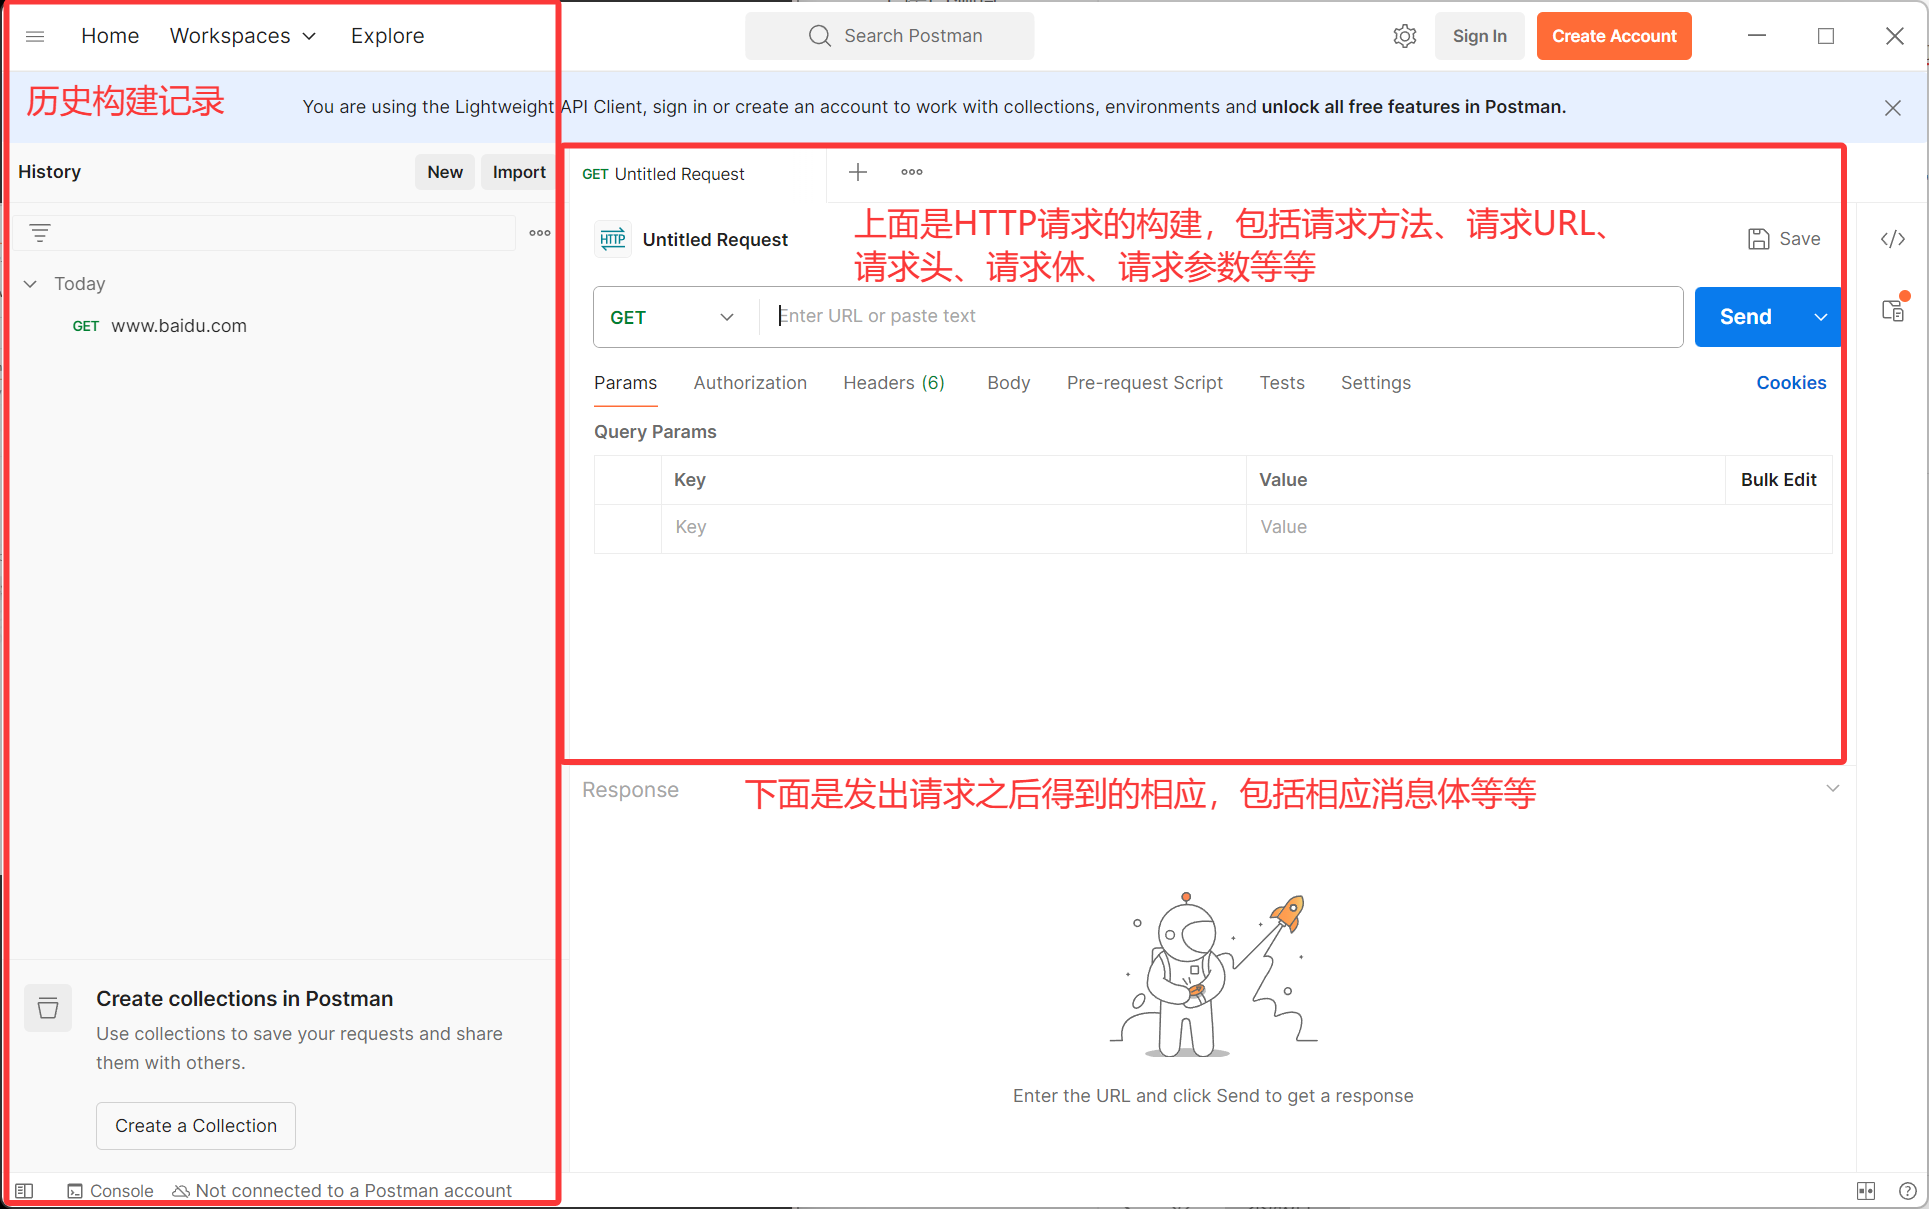Open the settings gear icon
Screen dimensions: 1929x1209
point(1404,36)
